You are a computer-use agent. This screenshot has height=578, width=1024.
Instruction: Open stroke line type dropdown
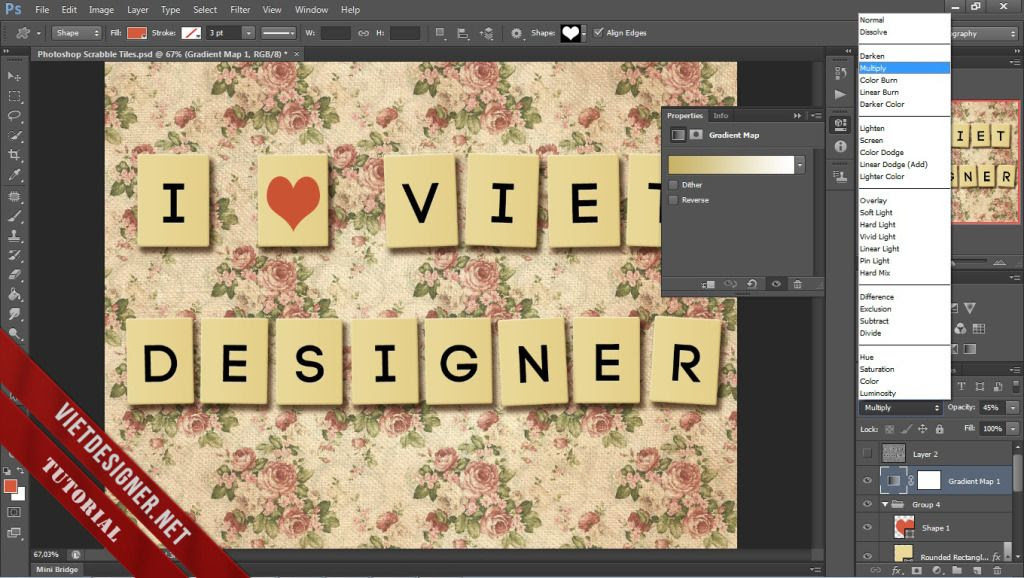coord(278,33)
